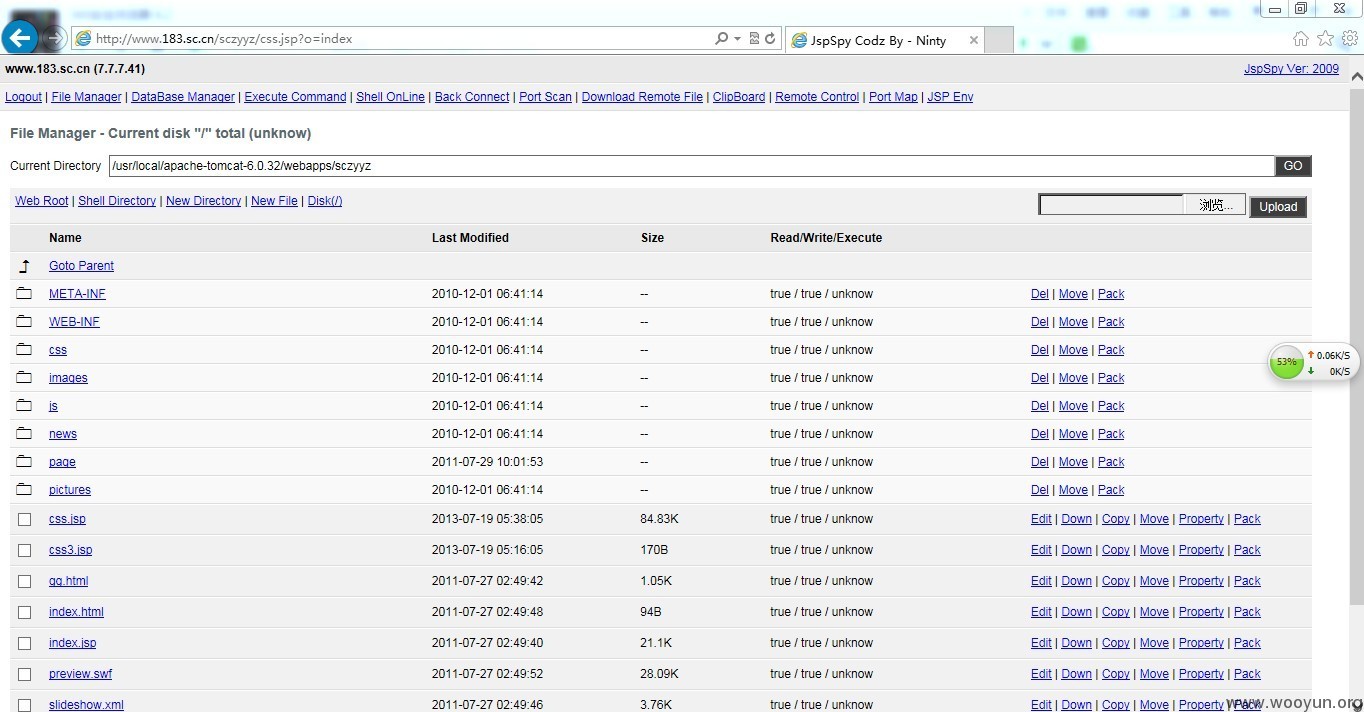Screen dimensions: 1364x712
Task: Click the GO button beside Current Directory
Action: click(1293, 166)
